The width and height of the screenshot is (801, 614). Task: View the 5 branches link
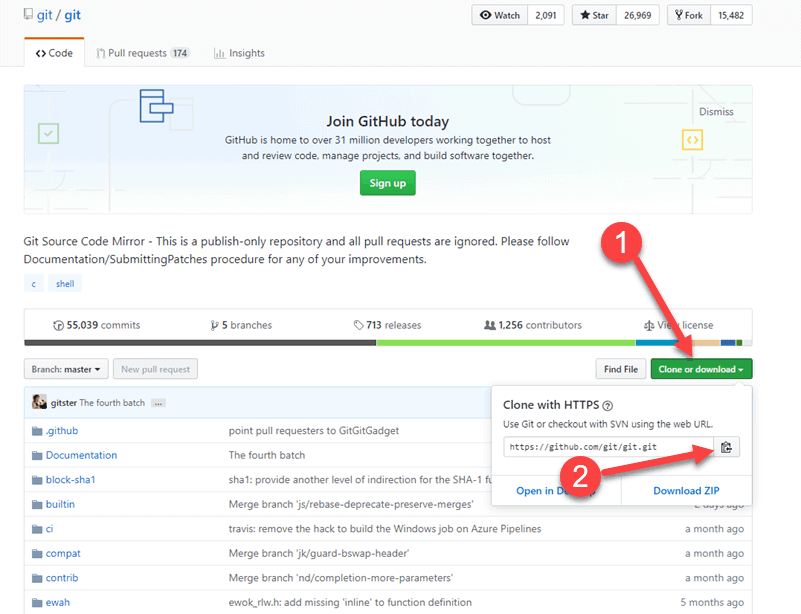point(241,325)
